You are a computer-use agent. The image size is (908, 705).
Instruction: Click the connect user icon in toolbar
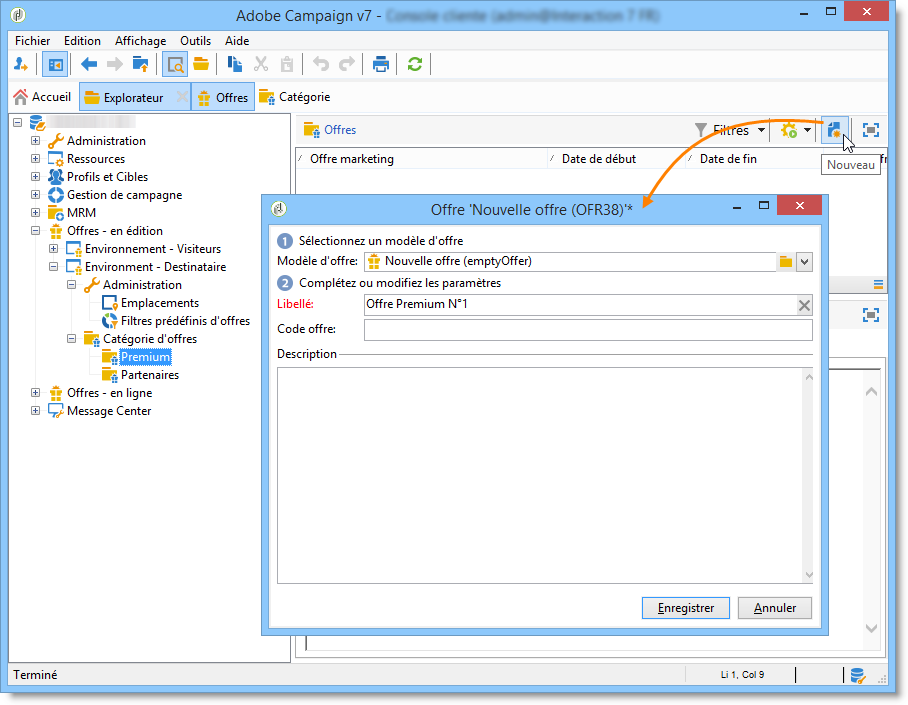pos(21,64)
